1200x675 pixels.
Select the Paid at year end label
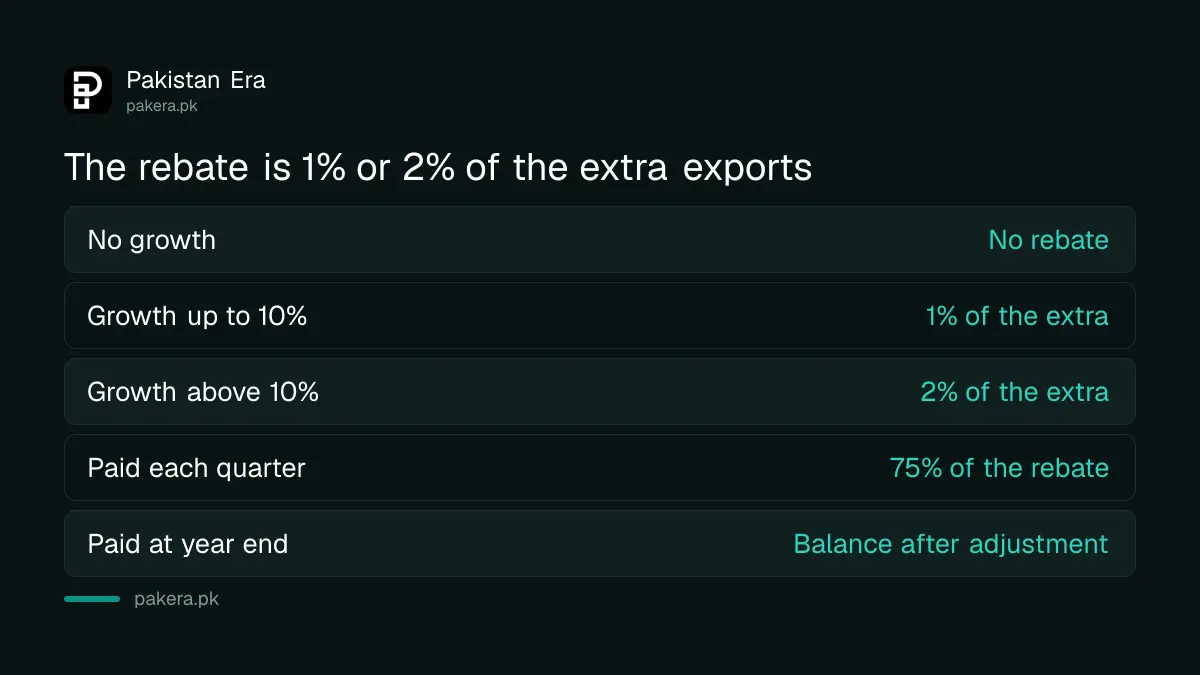point(188,544)
